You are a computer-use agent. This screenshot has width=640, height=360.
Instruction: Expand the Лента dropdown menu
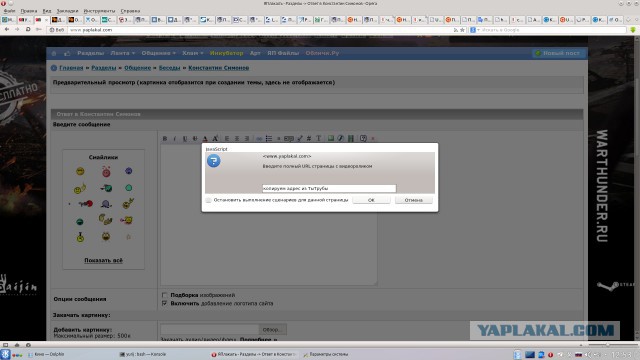pos(122,53)
